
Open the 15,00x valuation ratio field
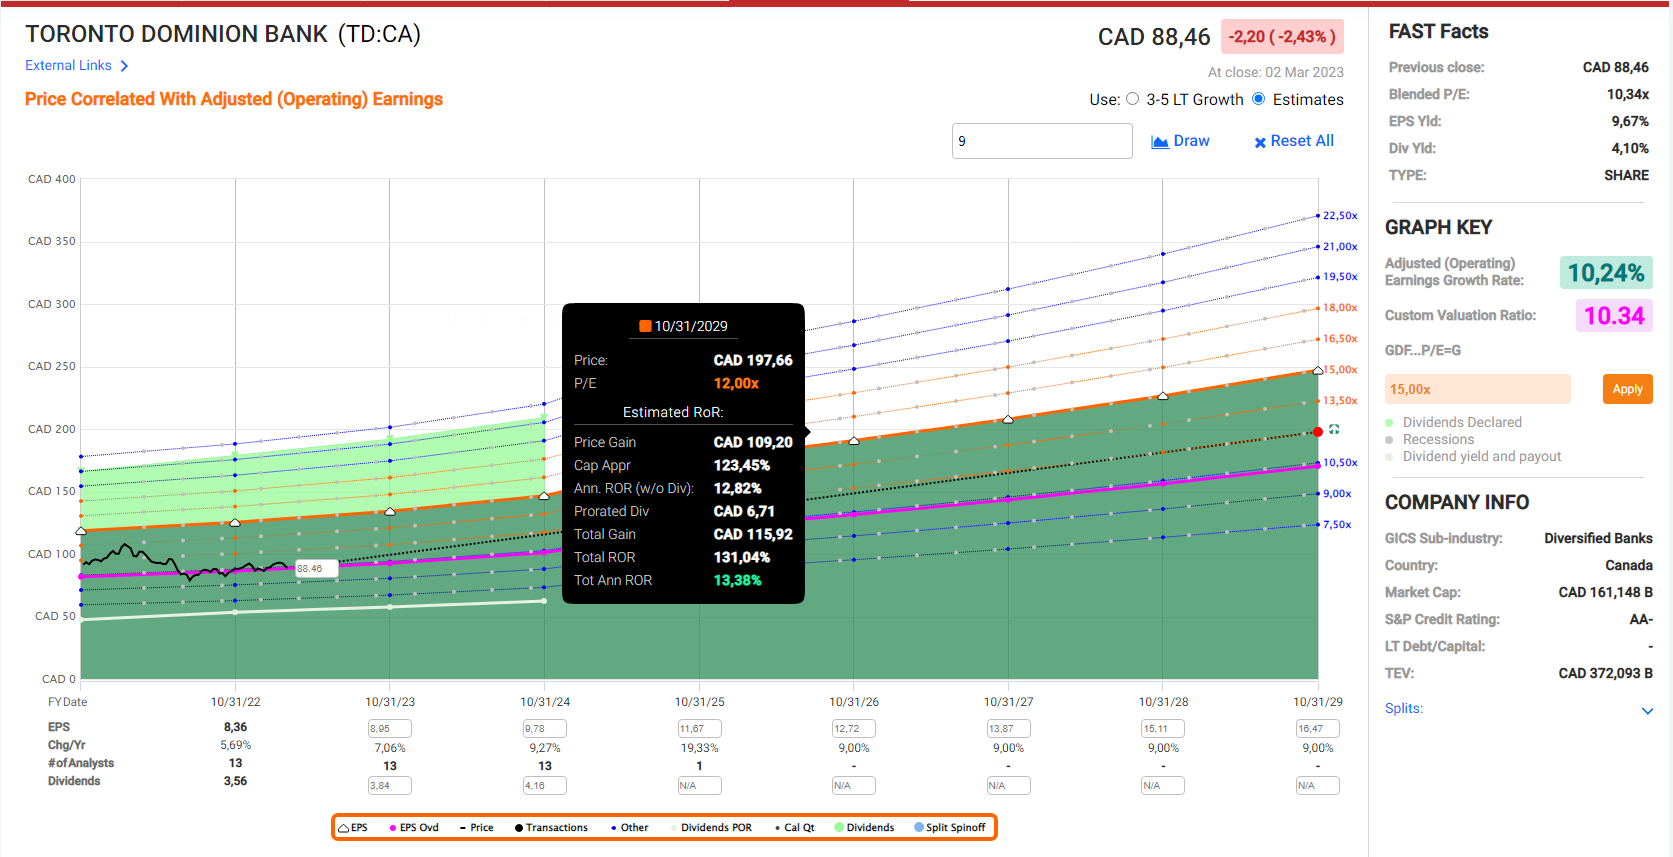click(1477, 389)
